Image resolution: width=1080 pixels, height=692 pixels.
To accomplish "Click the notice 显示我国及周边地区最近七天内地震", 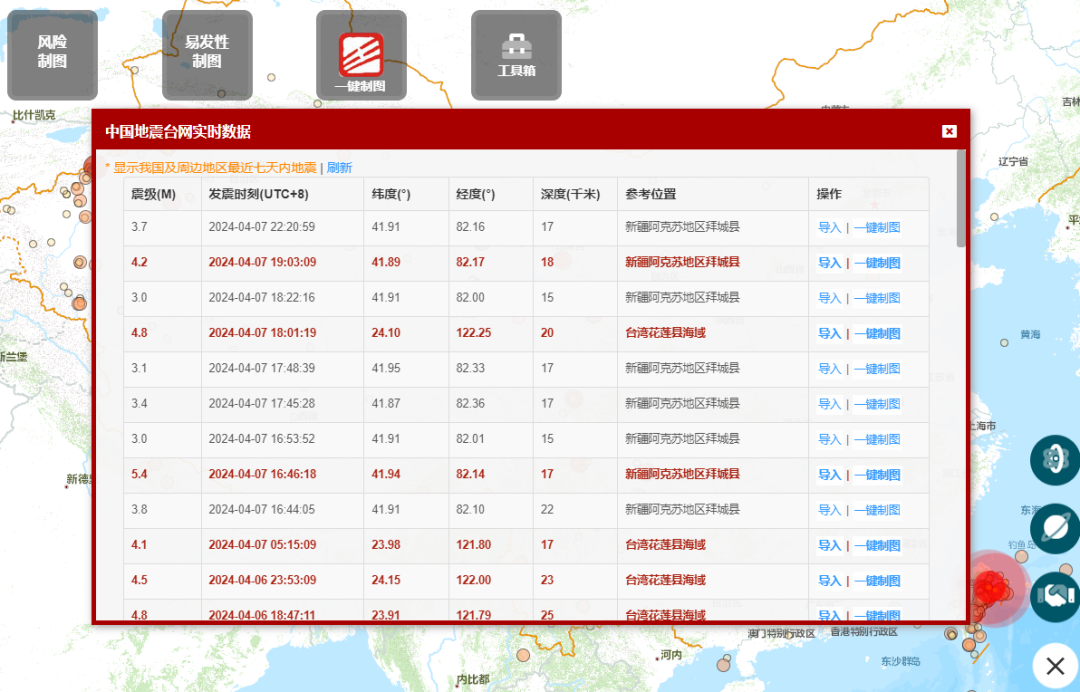I will 215,167.
